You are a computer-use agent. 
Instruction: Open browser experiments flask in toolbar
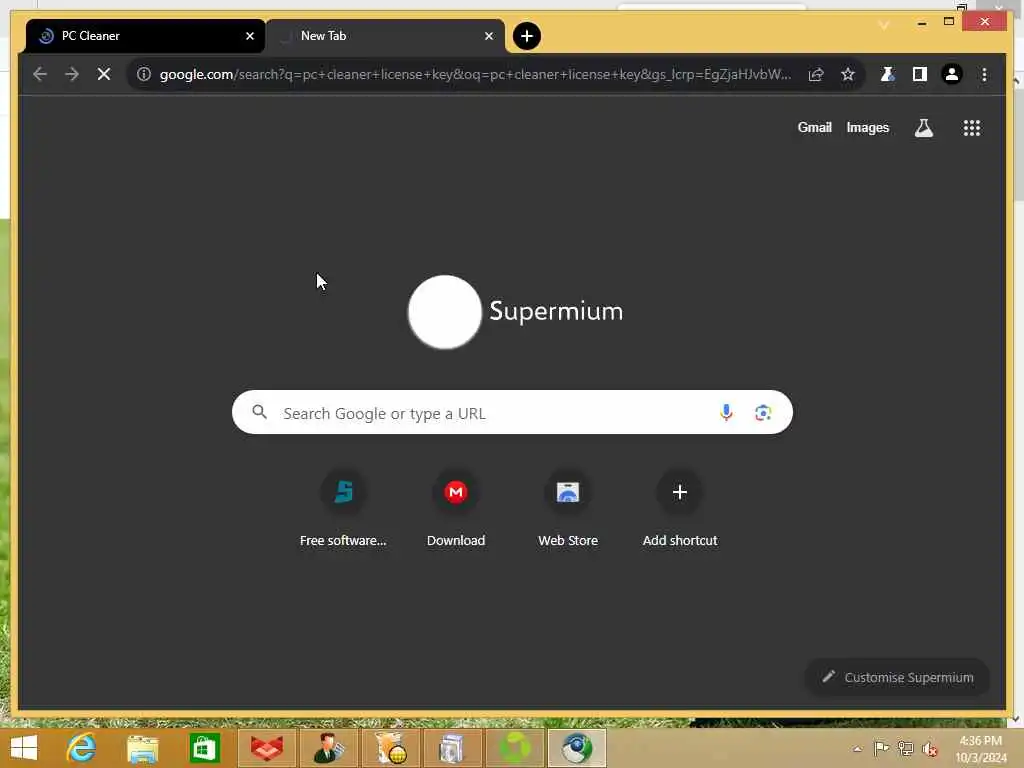pos(888,74)
